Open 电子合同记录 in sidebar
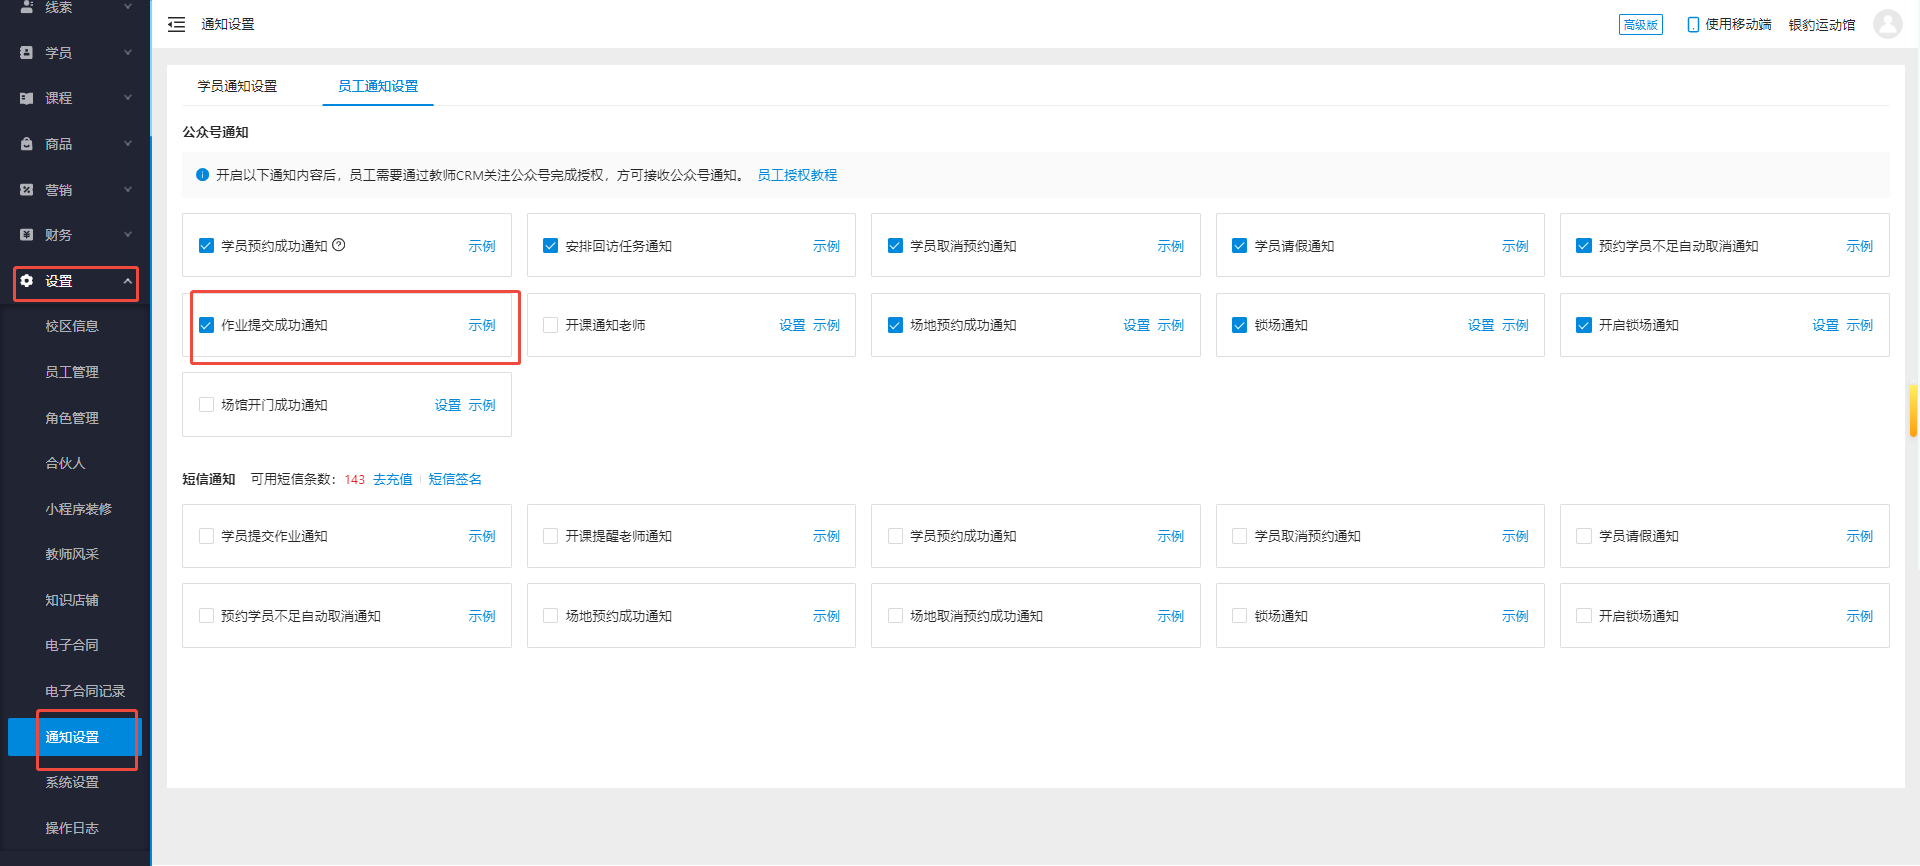Image resolution: width=1920 pixels, height=866 pixels. tap(85, 691)
